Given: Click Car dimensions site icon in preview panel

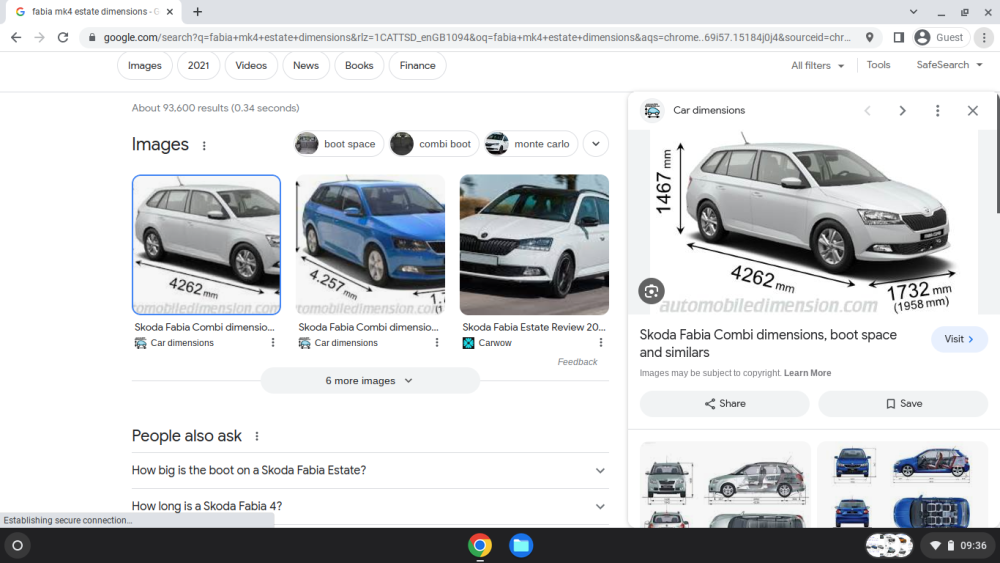Looking at the screenshot, I should (x=652, y=110).
